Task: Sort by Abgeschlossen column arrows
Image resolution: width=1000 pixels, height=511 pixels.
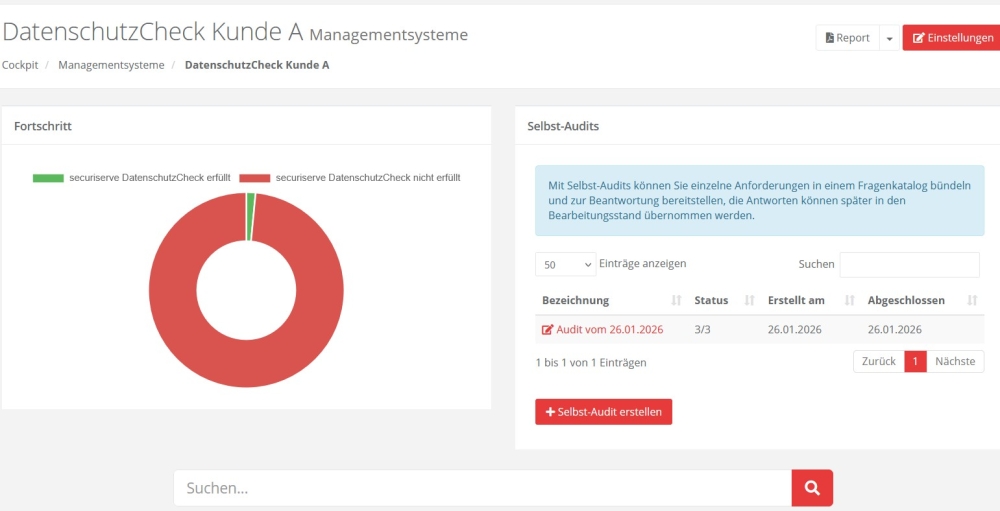Action: [x=972, y=300]
